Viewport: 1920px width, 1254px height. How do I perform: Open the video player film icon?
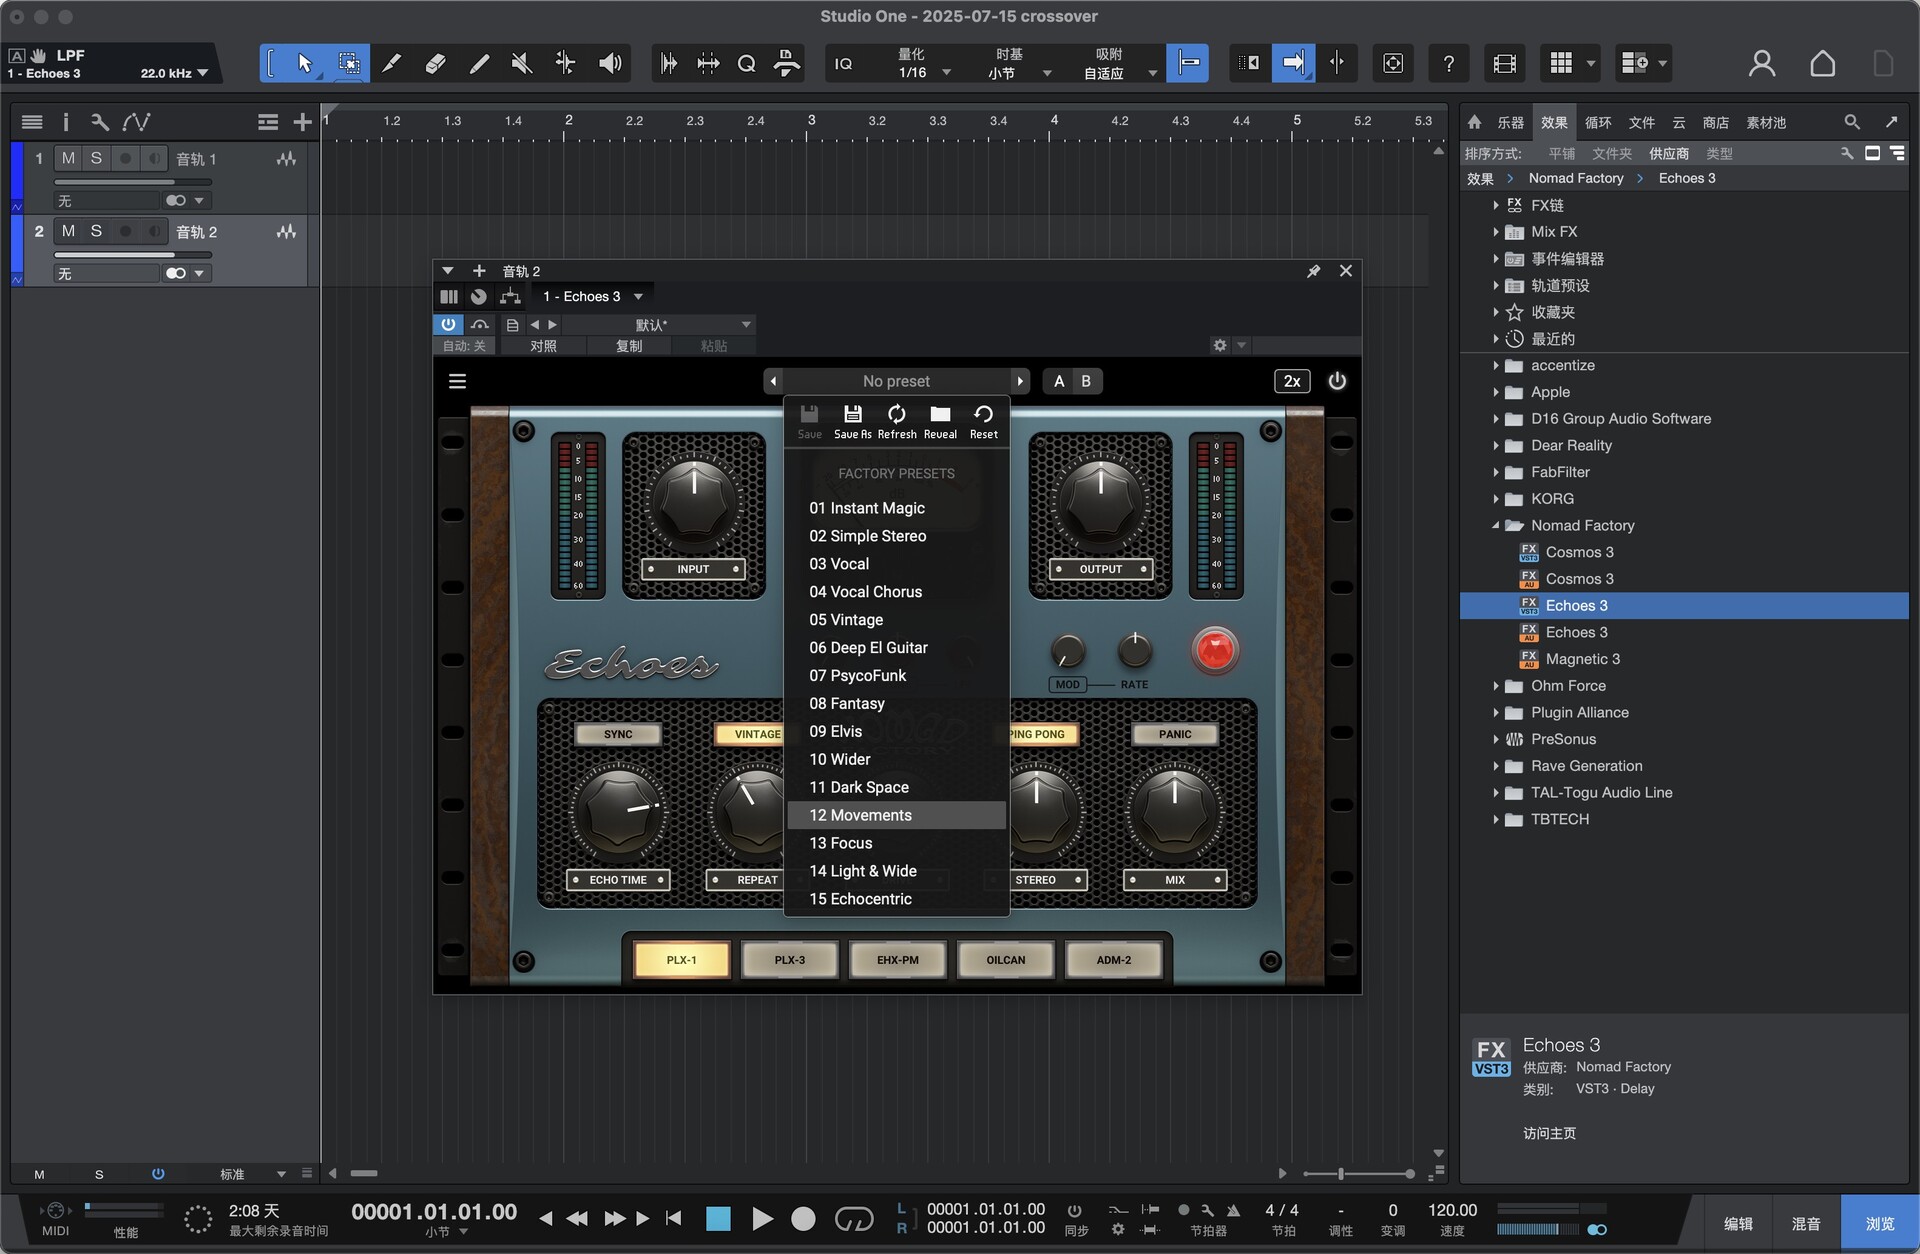1504,64
